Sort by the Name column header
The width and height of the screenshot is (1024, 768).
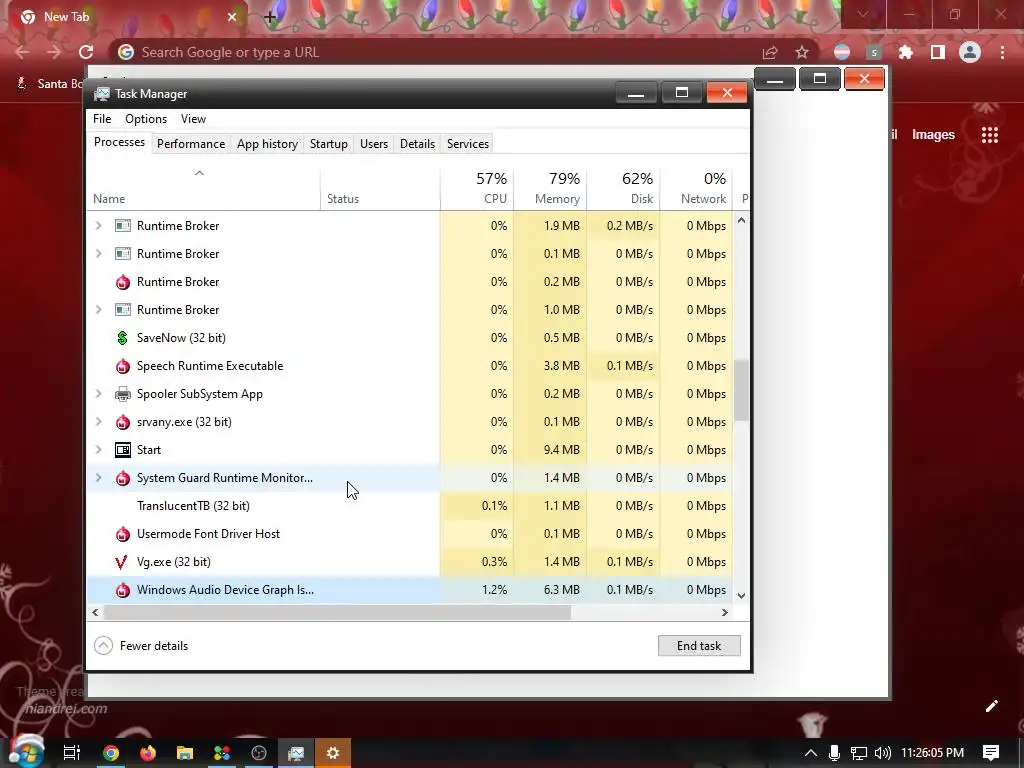coord(203,188)
